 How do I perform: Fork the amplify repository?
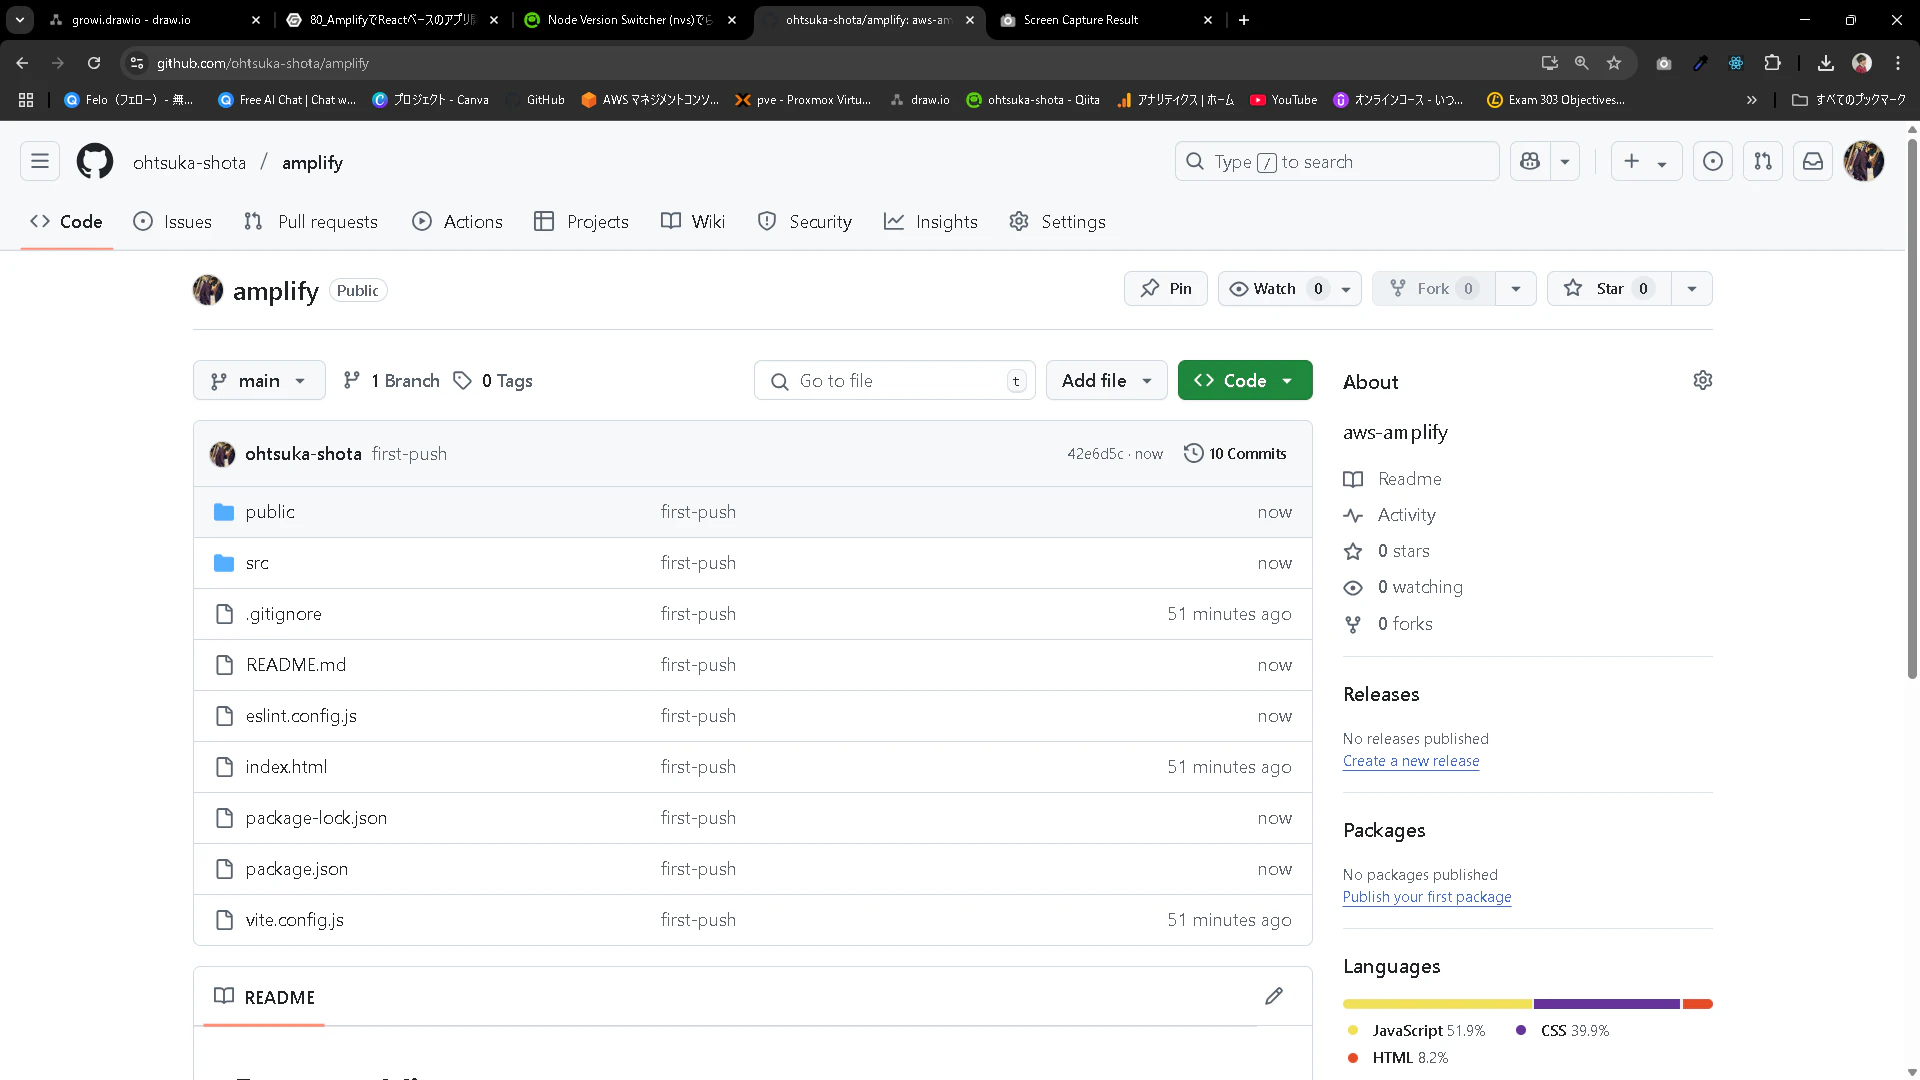tap(1434, 289)
